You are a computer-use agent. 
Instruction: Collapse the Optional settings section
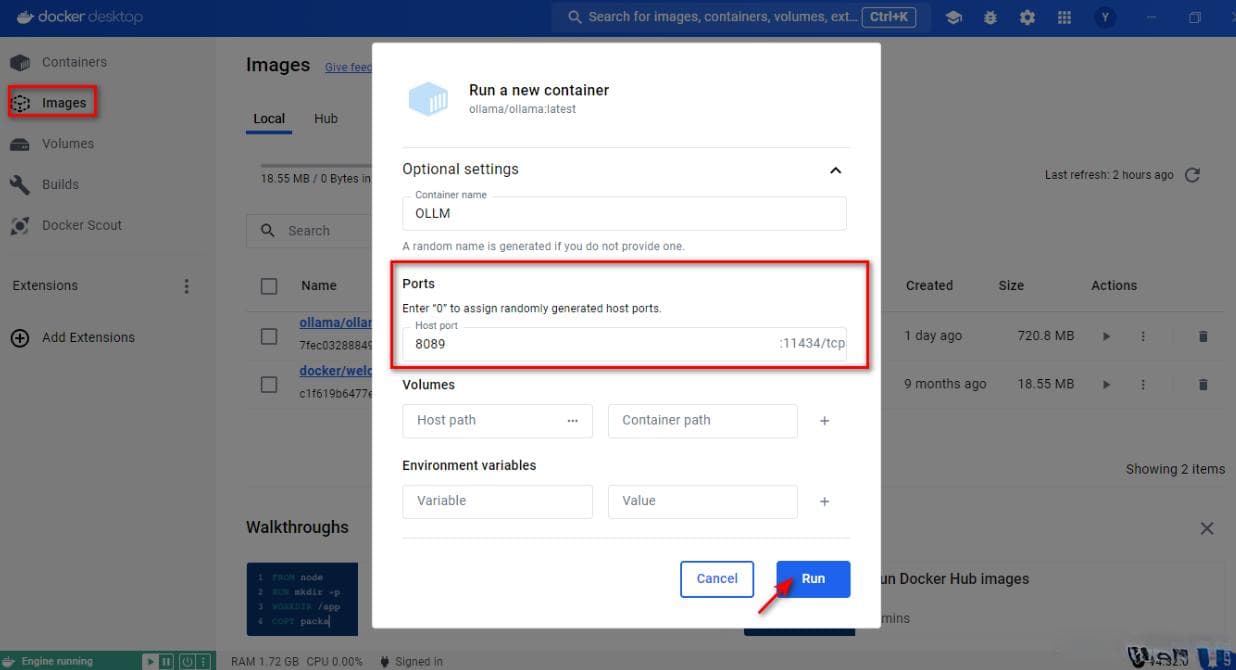coord(835,170)
